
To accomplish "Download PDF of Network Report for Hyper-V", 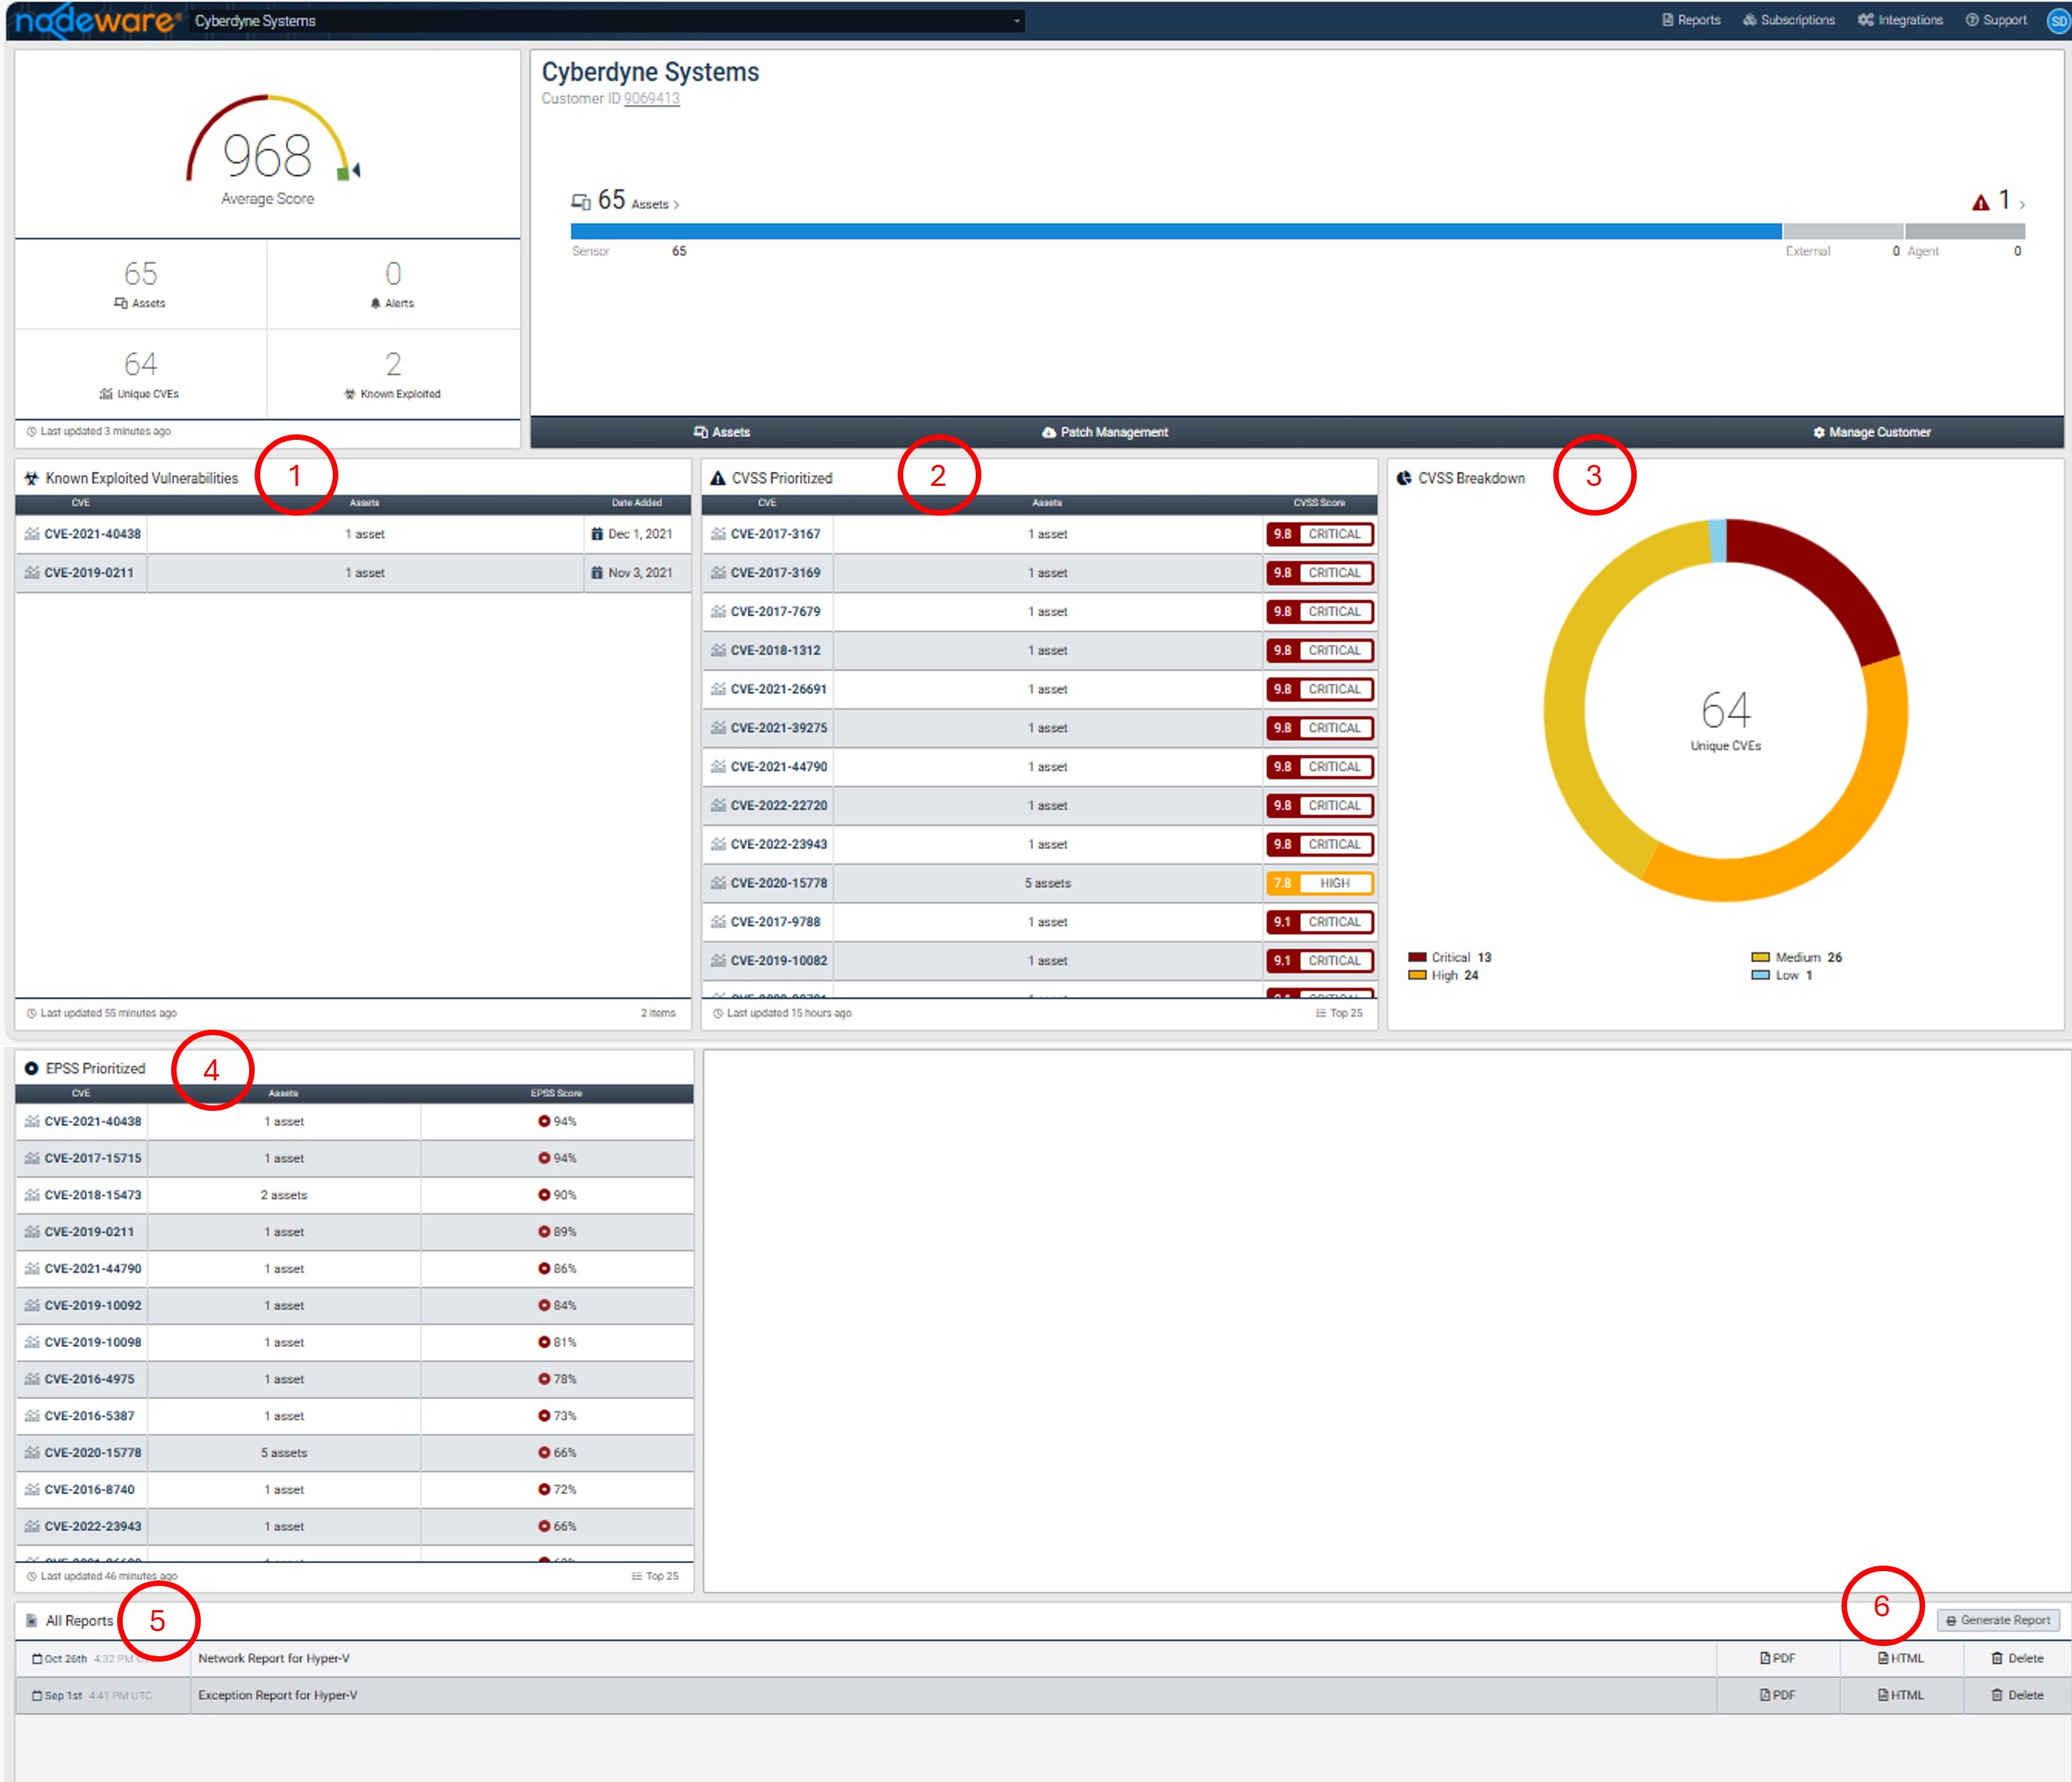I will point(1778,1658).
